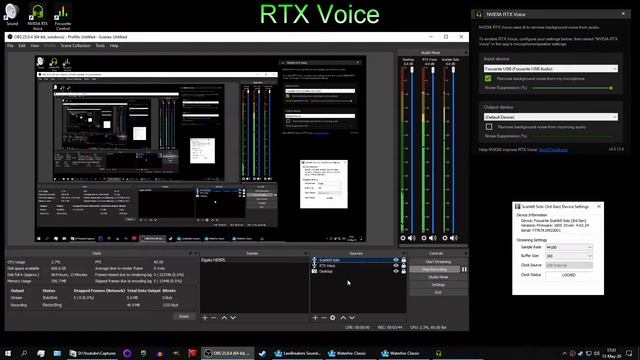
Task: Open NVIDIA RTX Voice desktop shortcut
Action: (38, 17)
